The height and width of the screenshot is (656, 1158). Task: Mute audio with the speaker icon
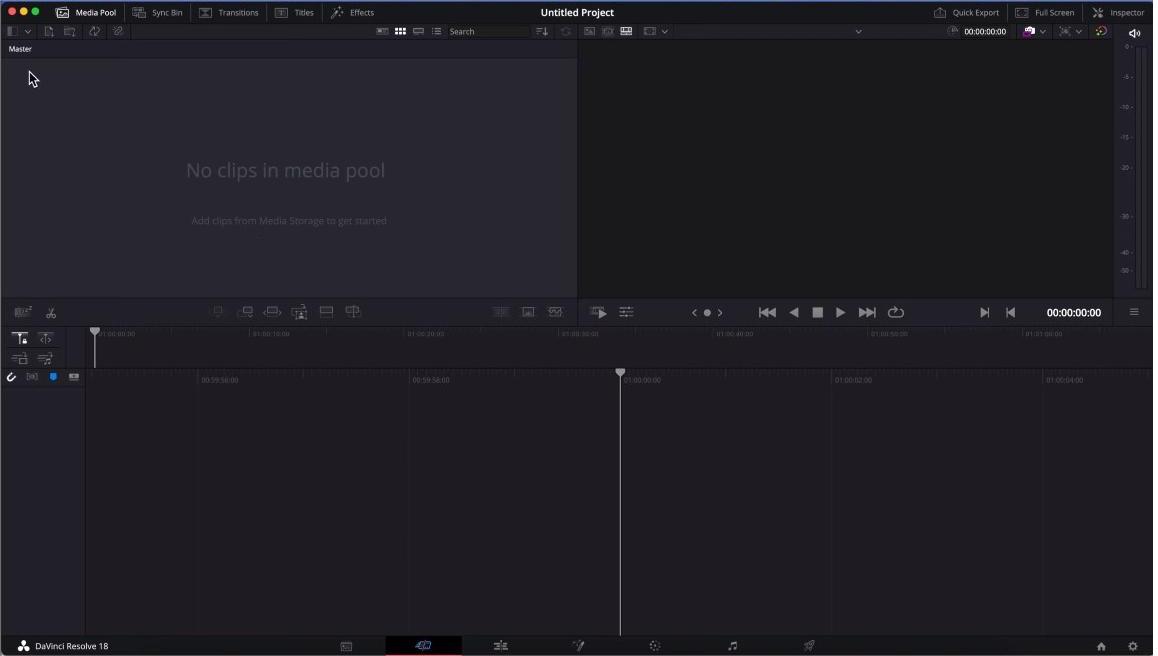pos(1134,33)
